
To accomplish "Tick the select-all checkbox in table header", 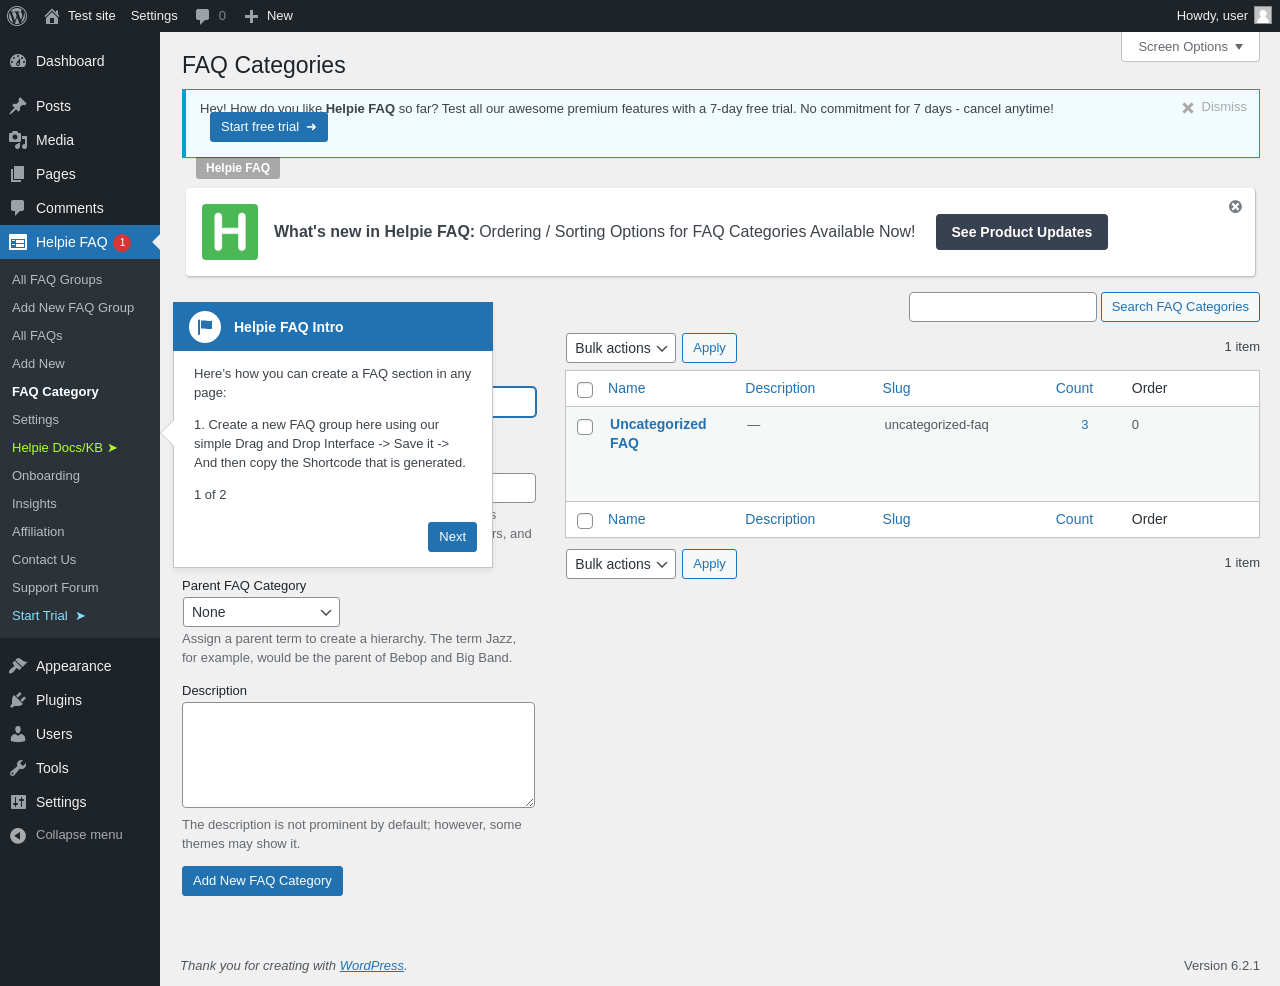I will click(585, 390).
